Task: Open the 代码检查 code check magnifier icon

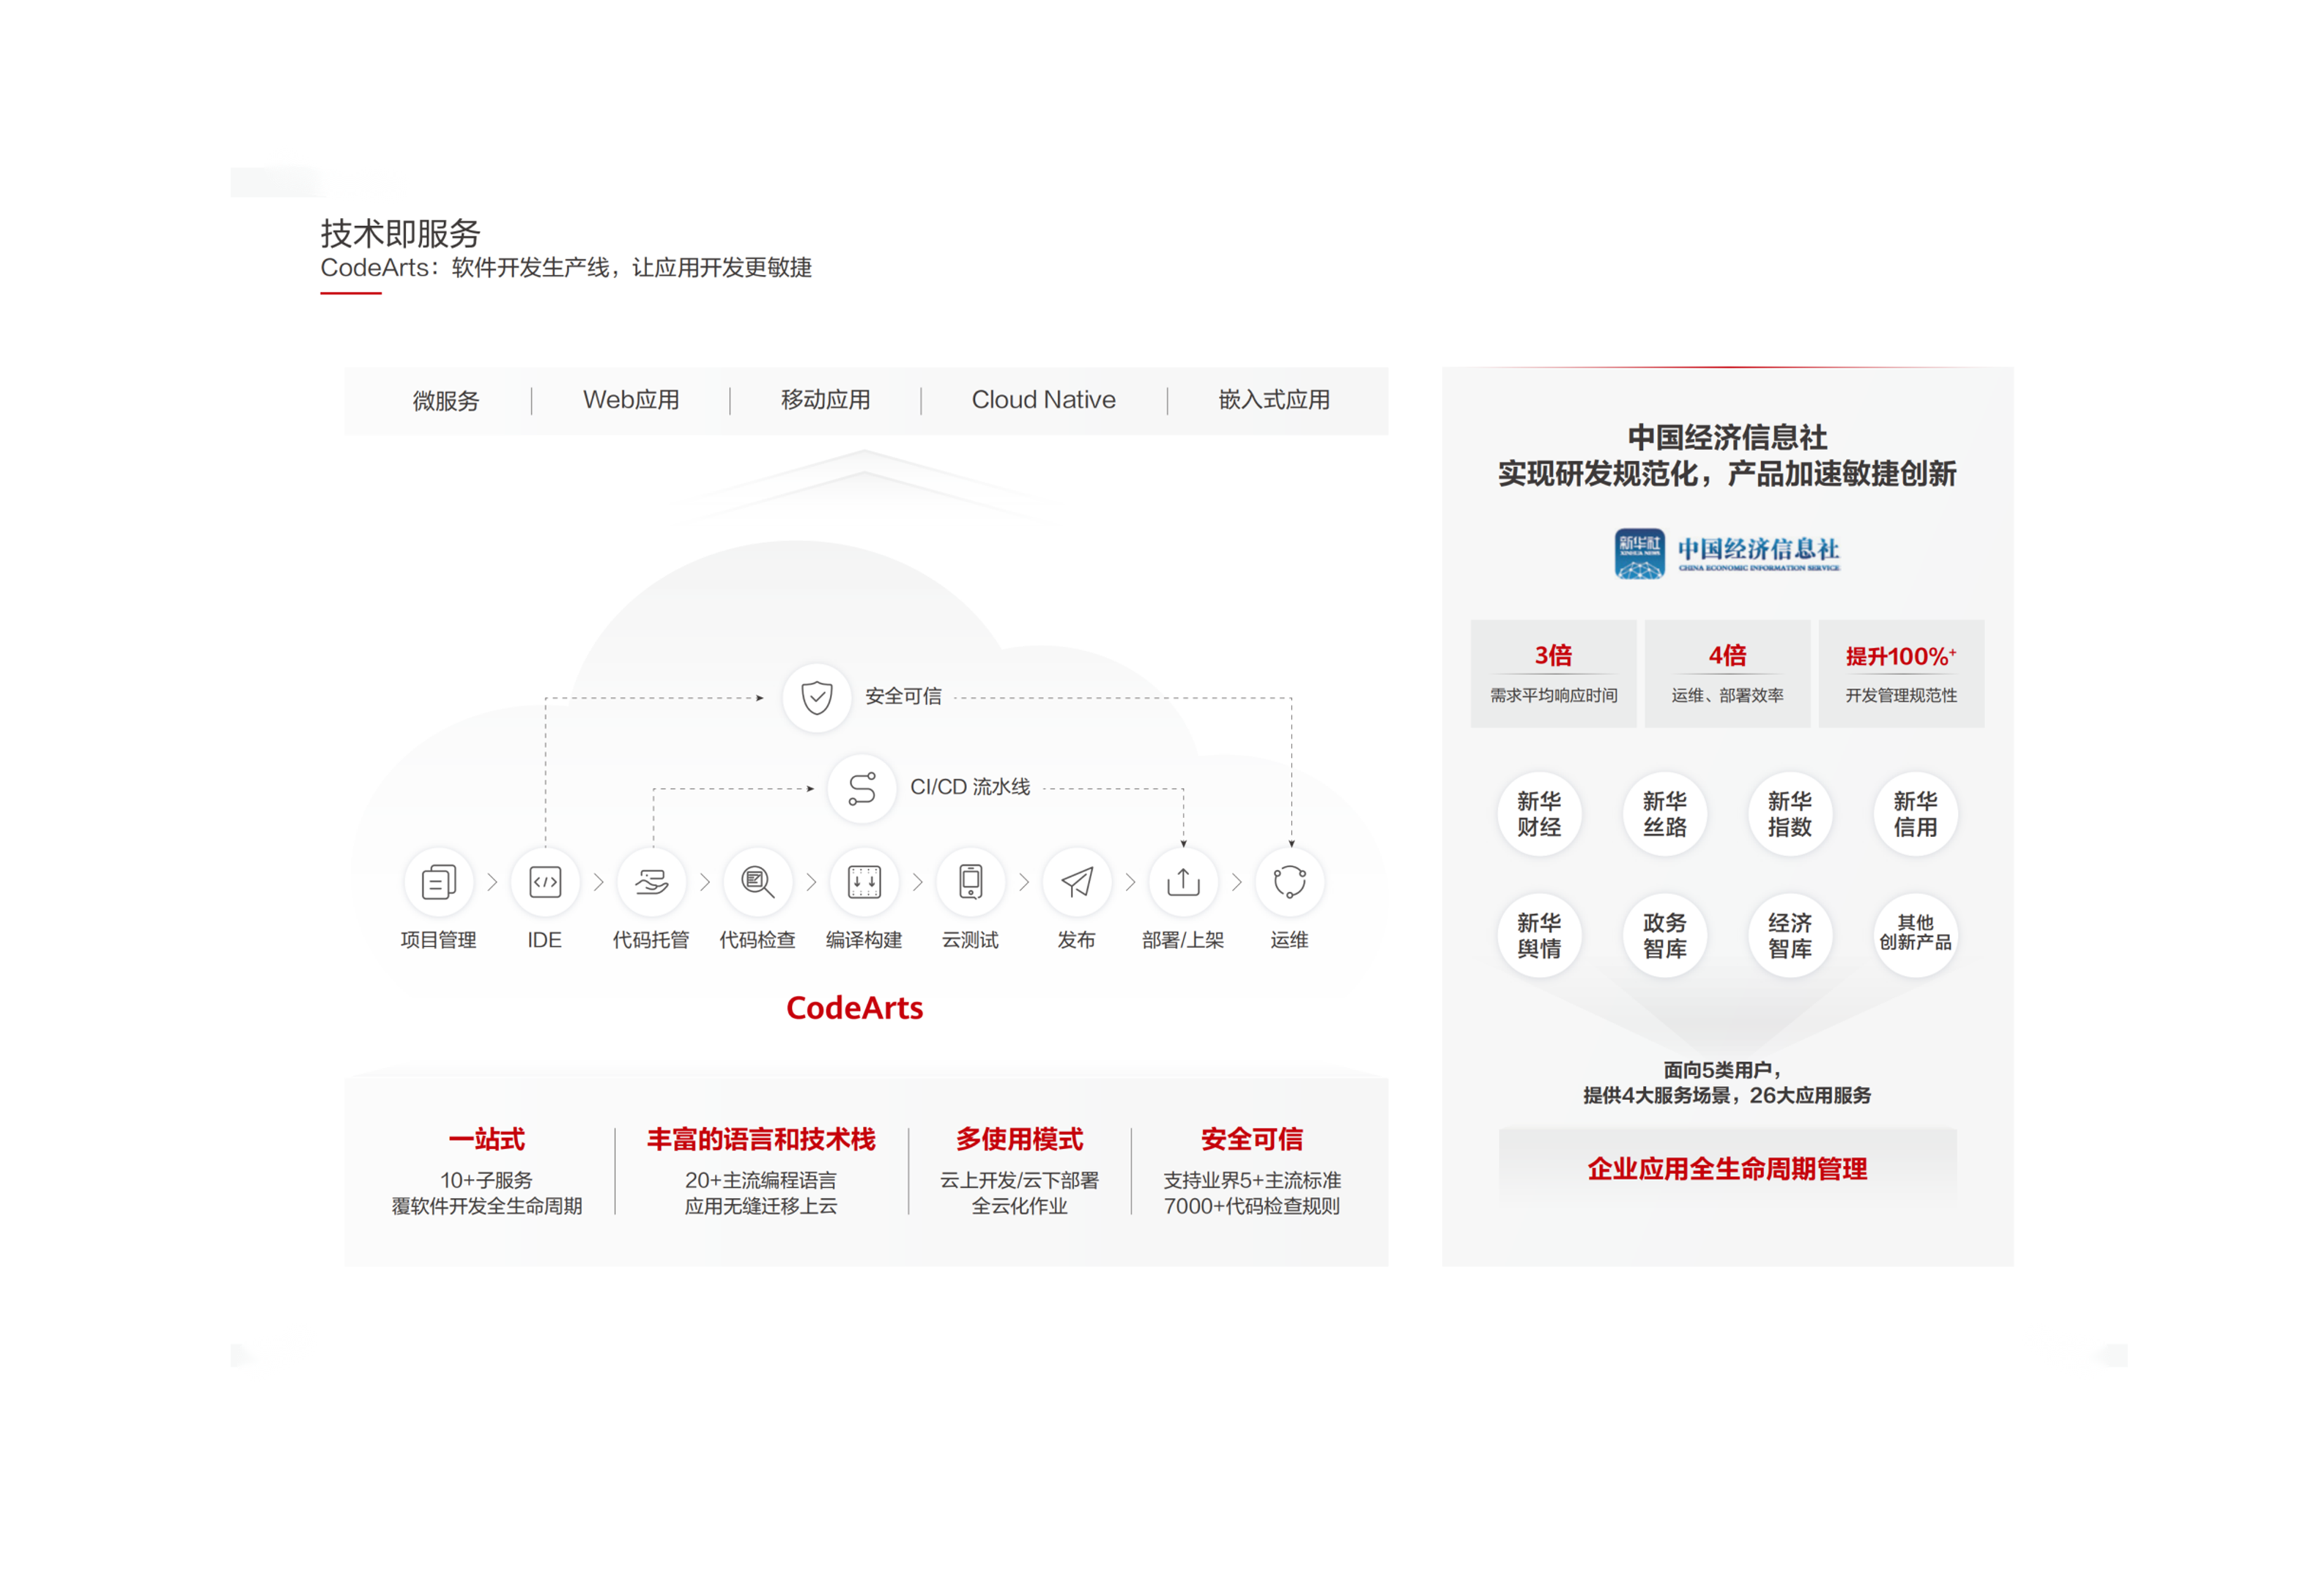Action: tap(757, 882)
